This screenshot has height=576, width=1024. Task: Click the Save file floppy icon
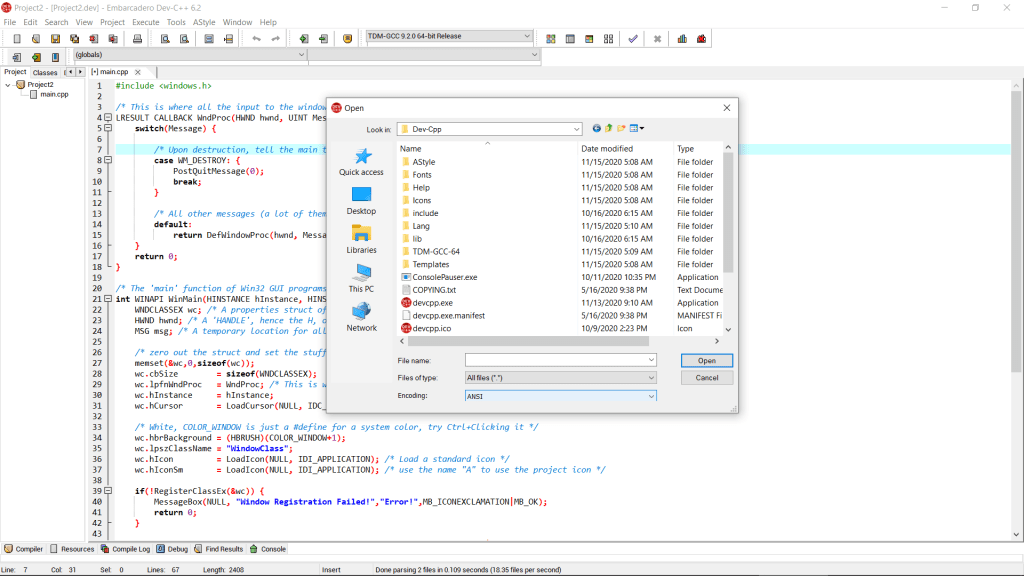[x=56, y=39]
